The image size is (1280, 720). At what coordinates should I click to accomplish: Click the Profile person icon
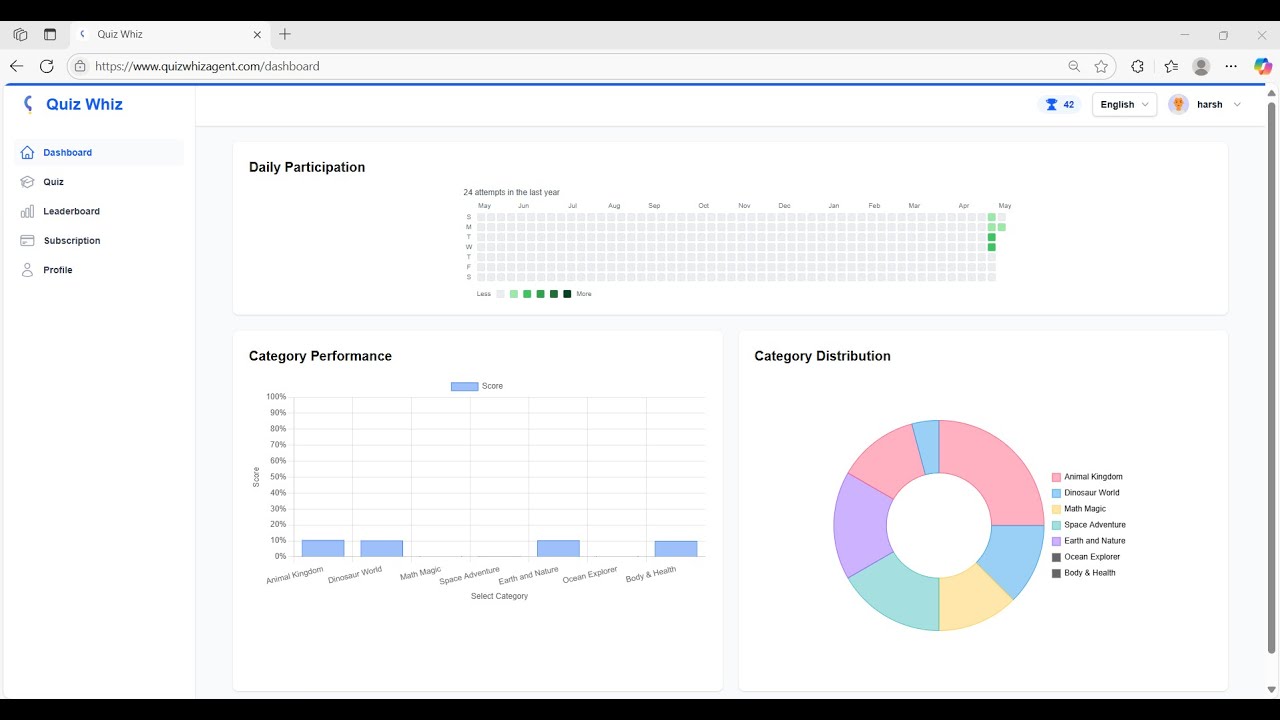(27, 270)
